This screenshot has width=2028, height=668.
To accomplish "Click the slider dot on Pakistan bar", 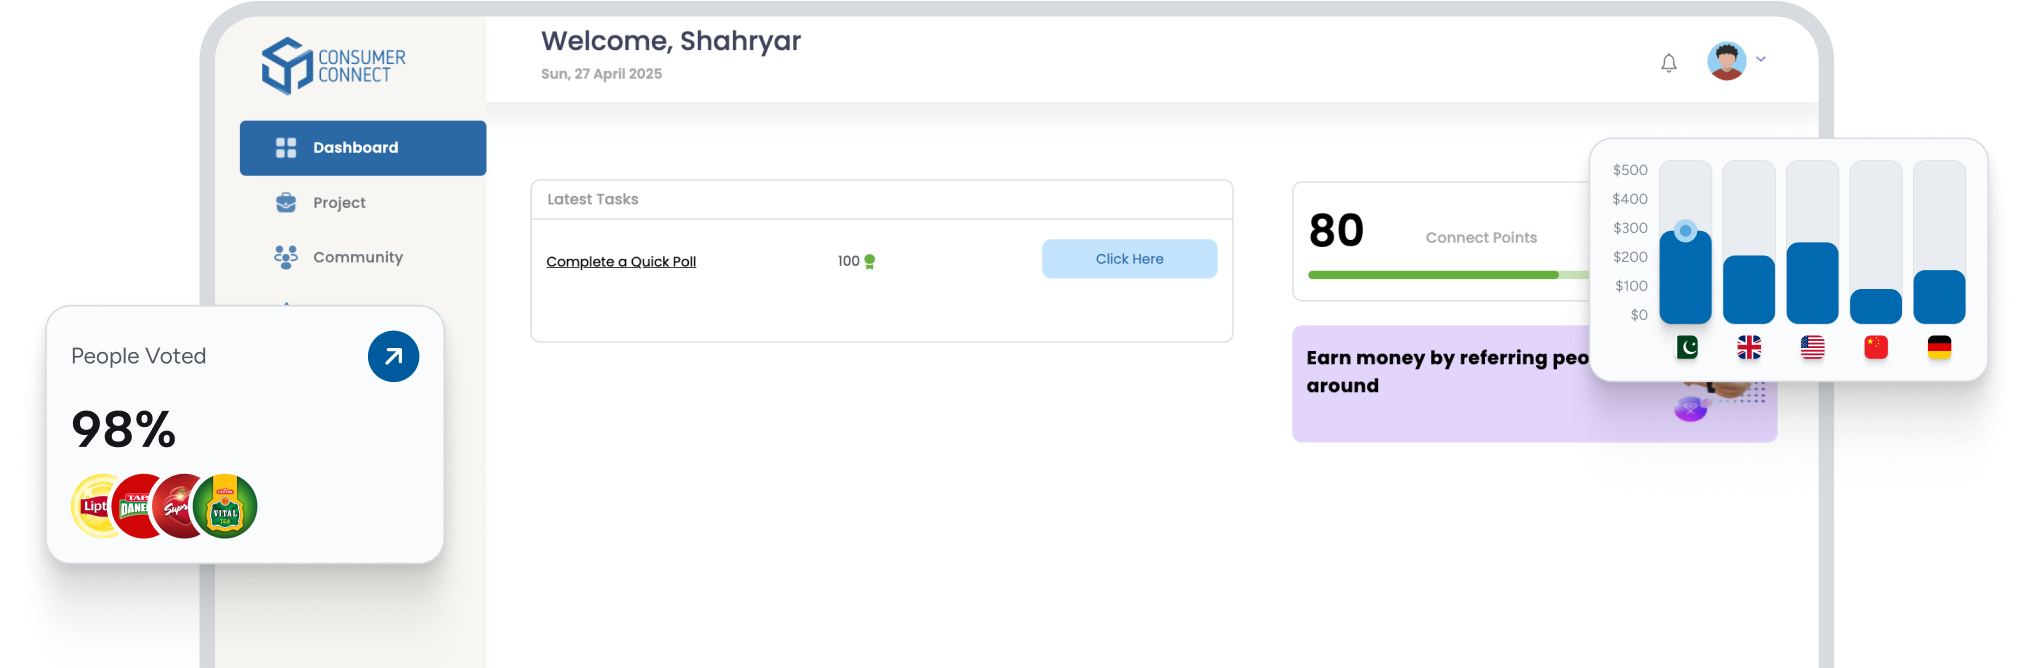I will tap(1685, 231).
